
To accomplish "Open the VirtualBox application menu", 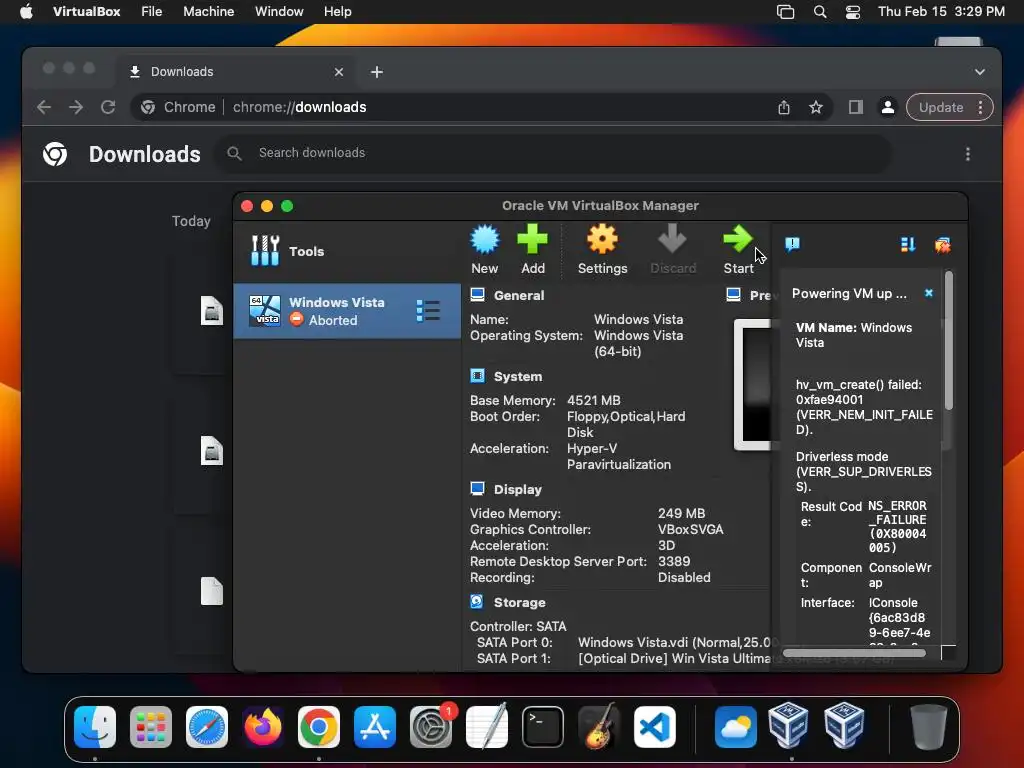I will click(x=86, y=12).
